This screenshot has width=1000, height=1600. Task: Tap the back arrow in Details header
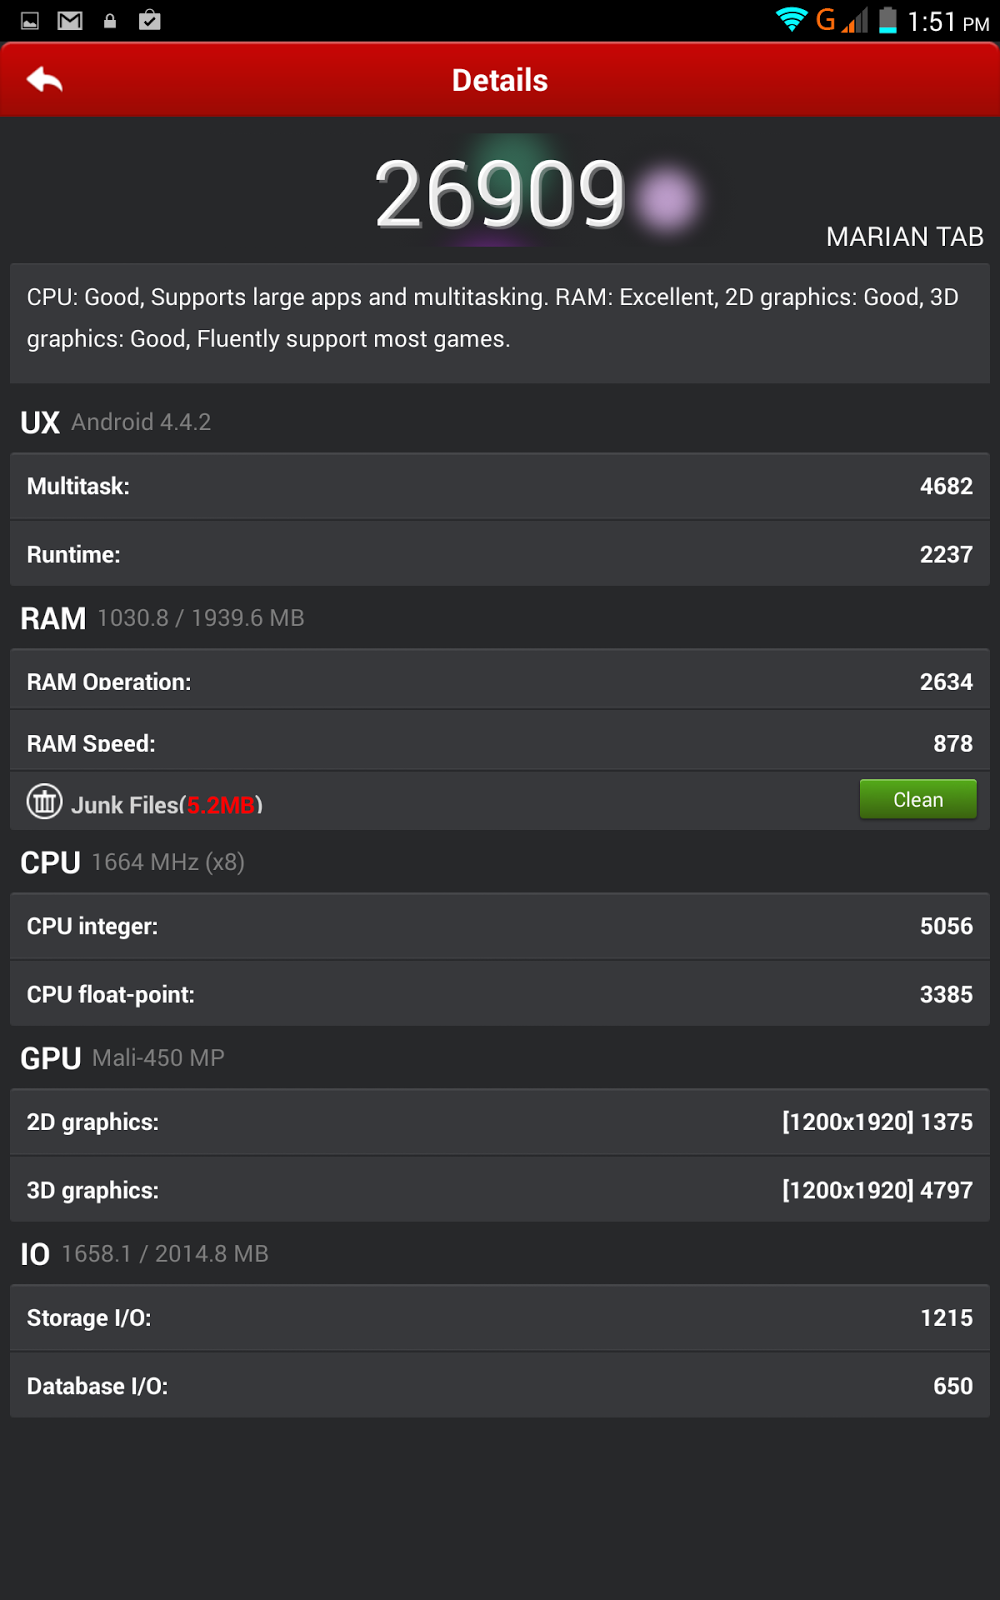click(x=45, y=80)
